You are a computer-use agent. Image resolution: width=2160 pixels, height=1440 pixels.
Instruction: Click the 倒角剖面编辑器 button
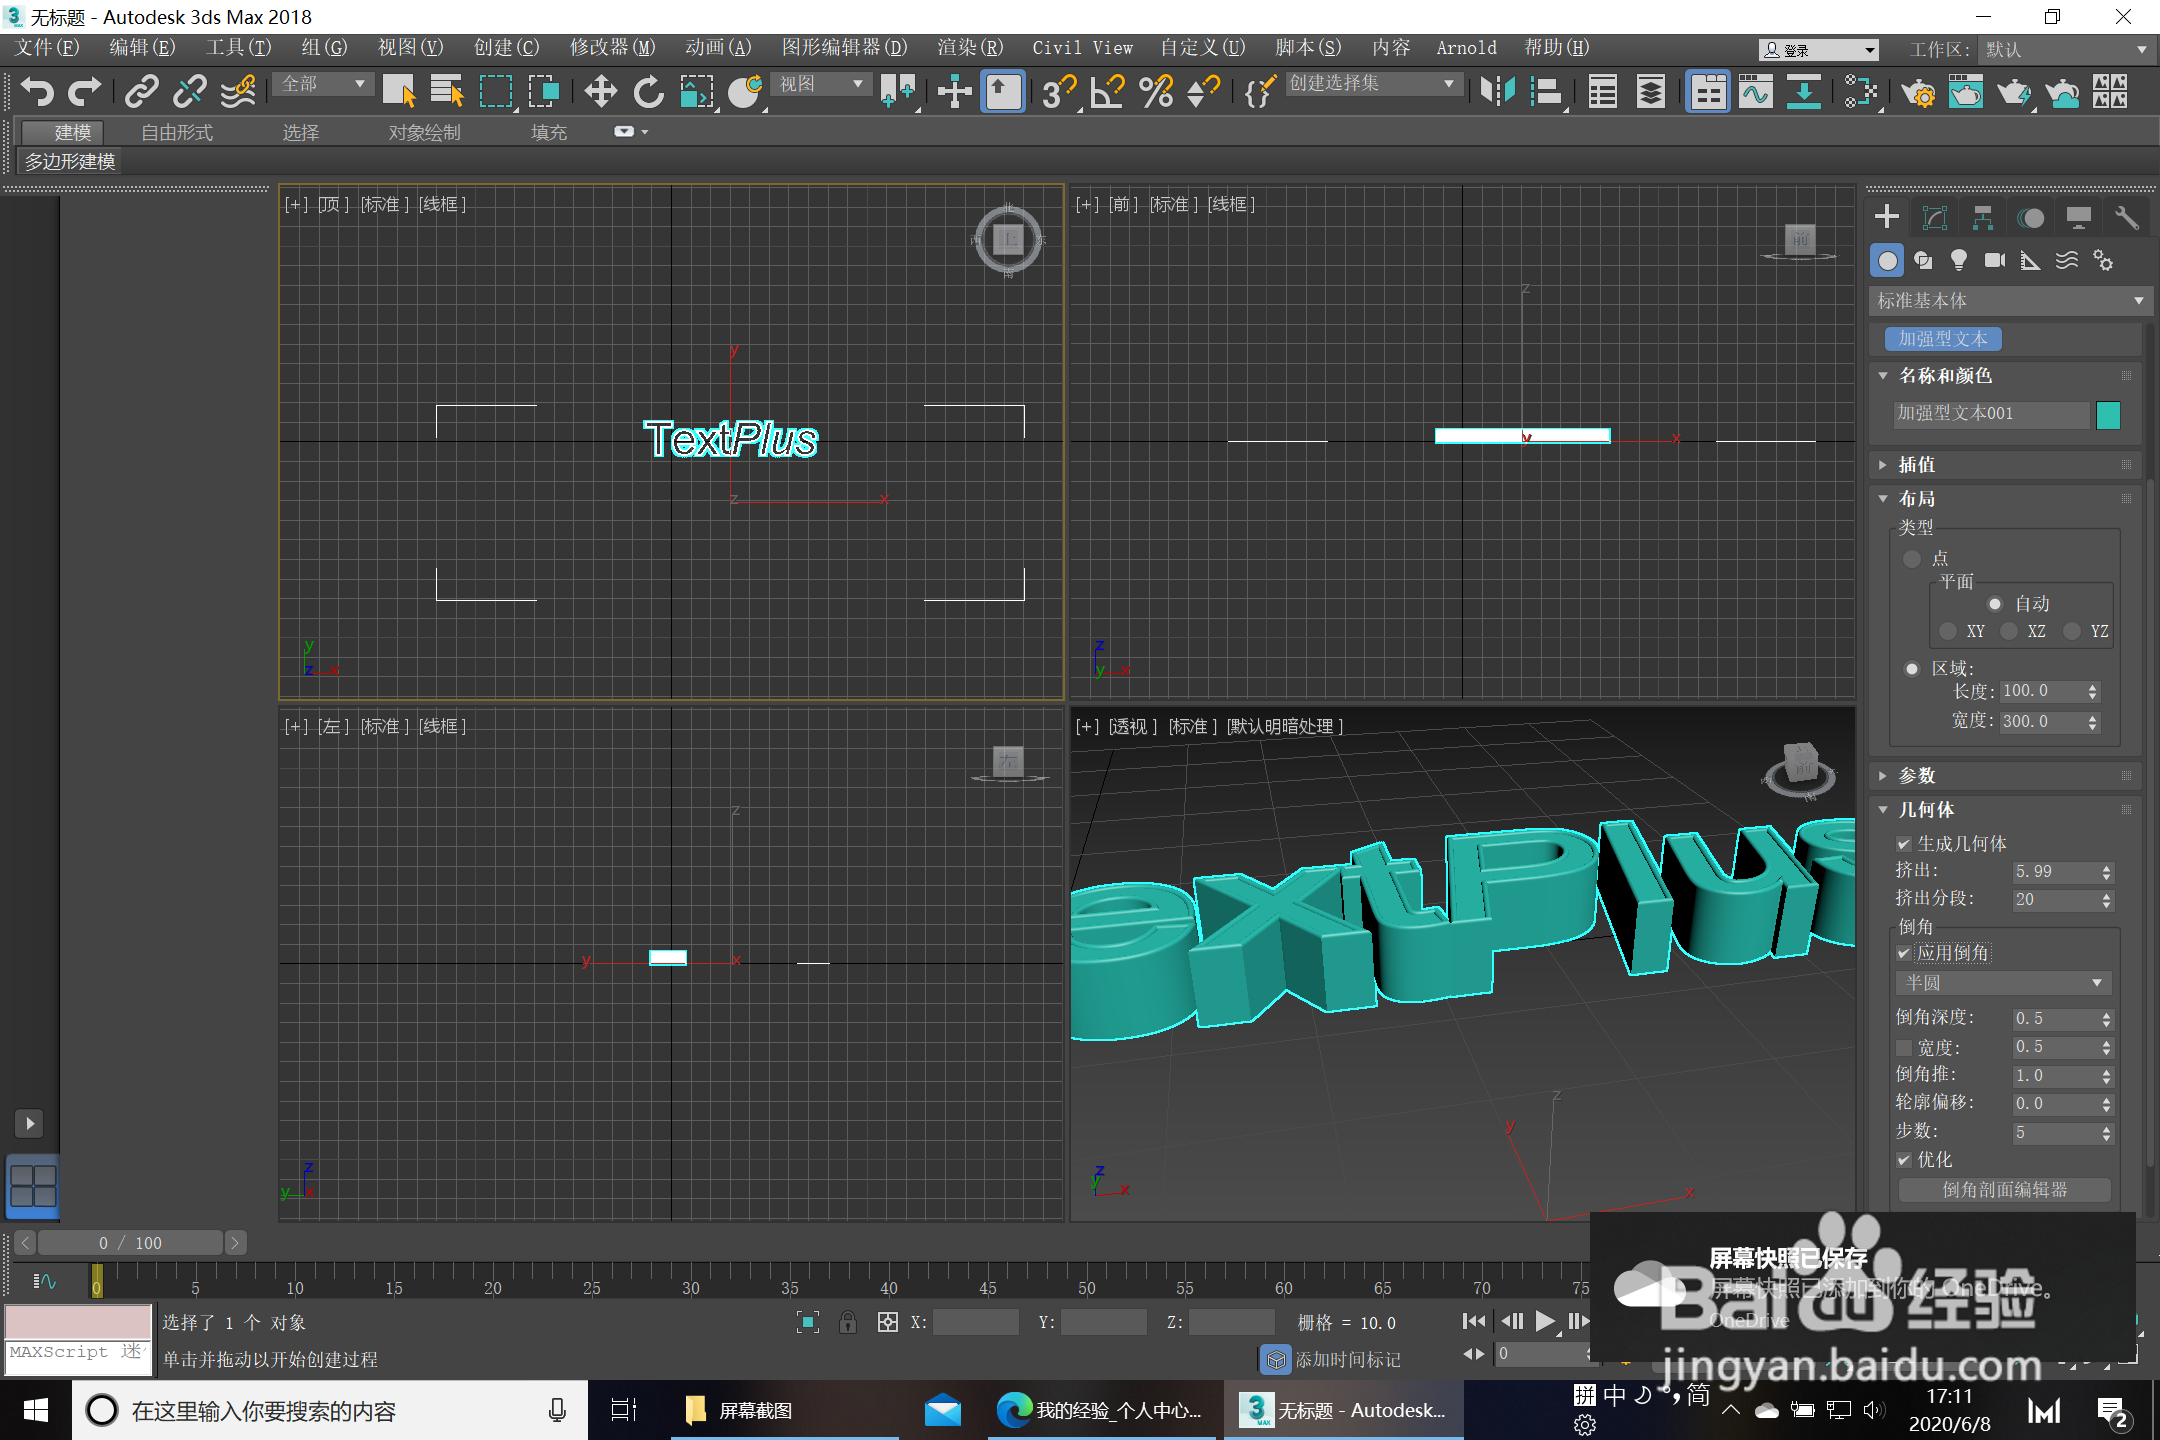(x=2004, y=1190)
